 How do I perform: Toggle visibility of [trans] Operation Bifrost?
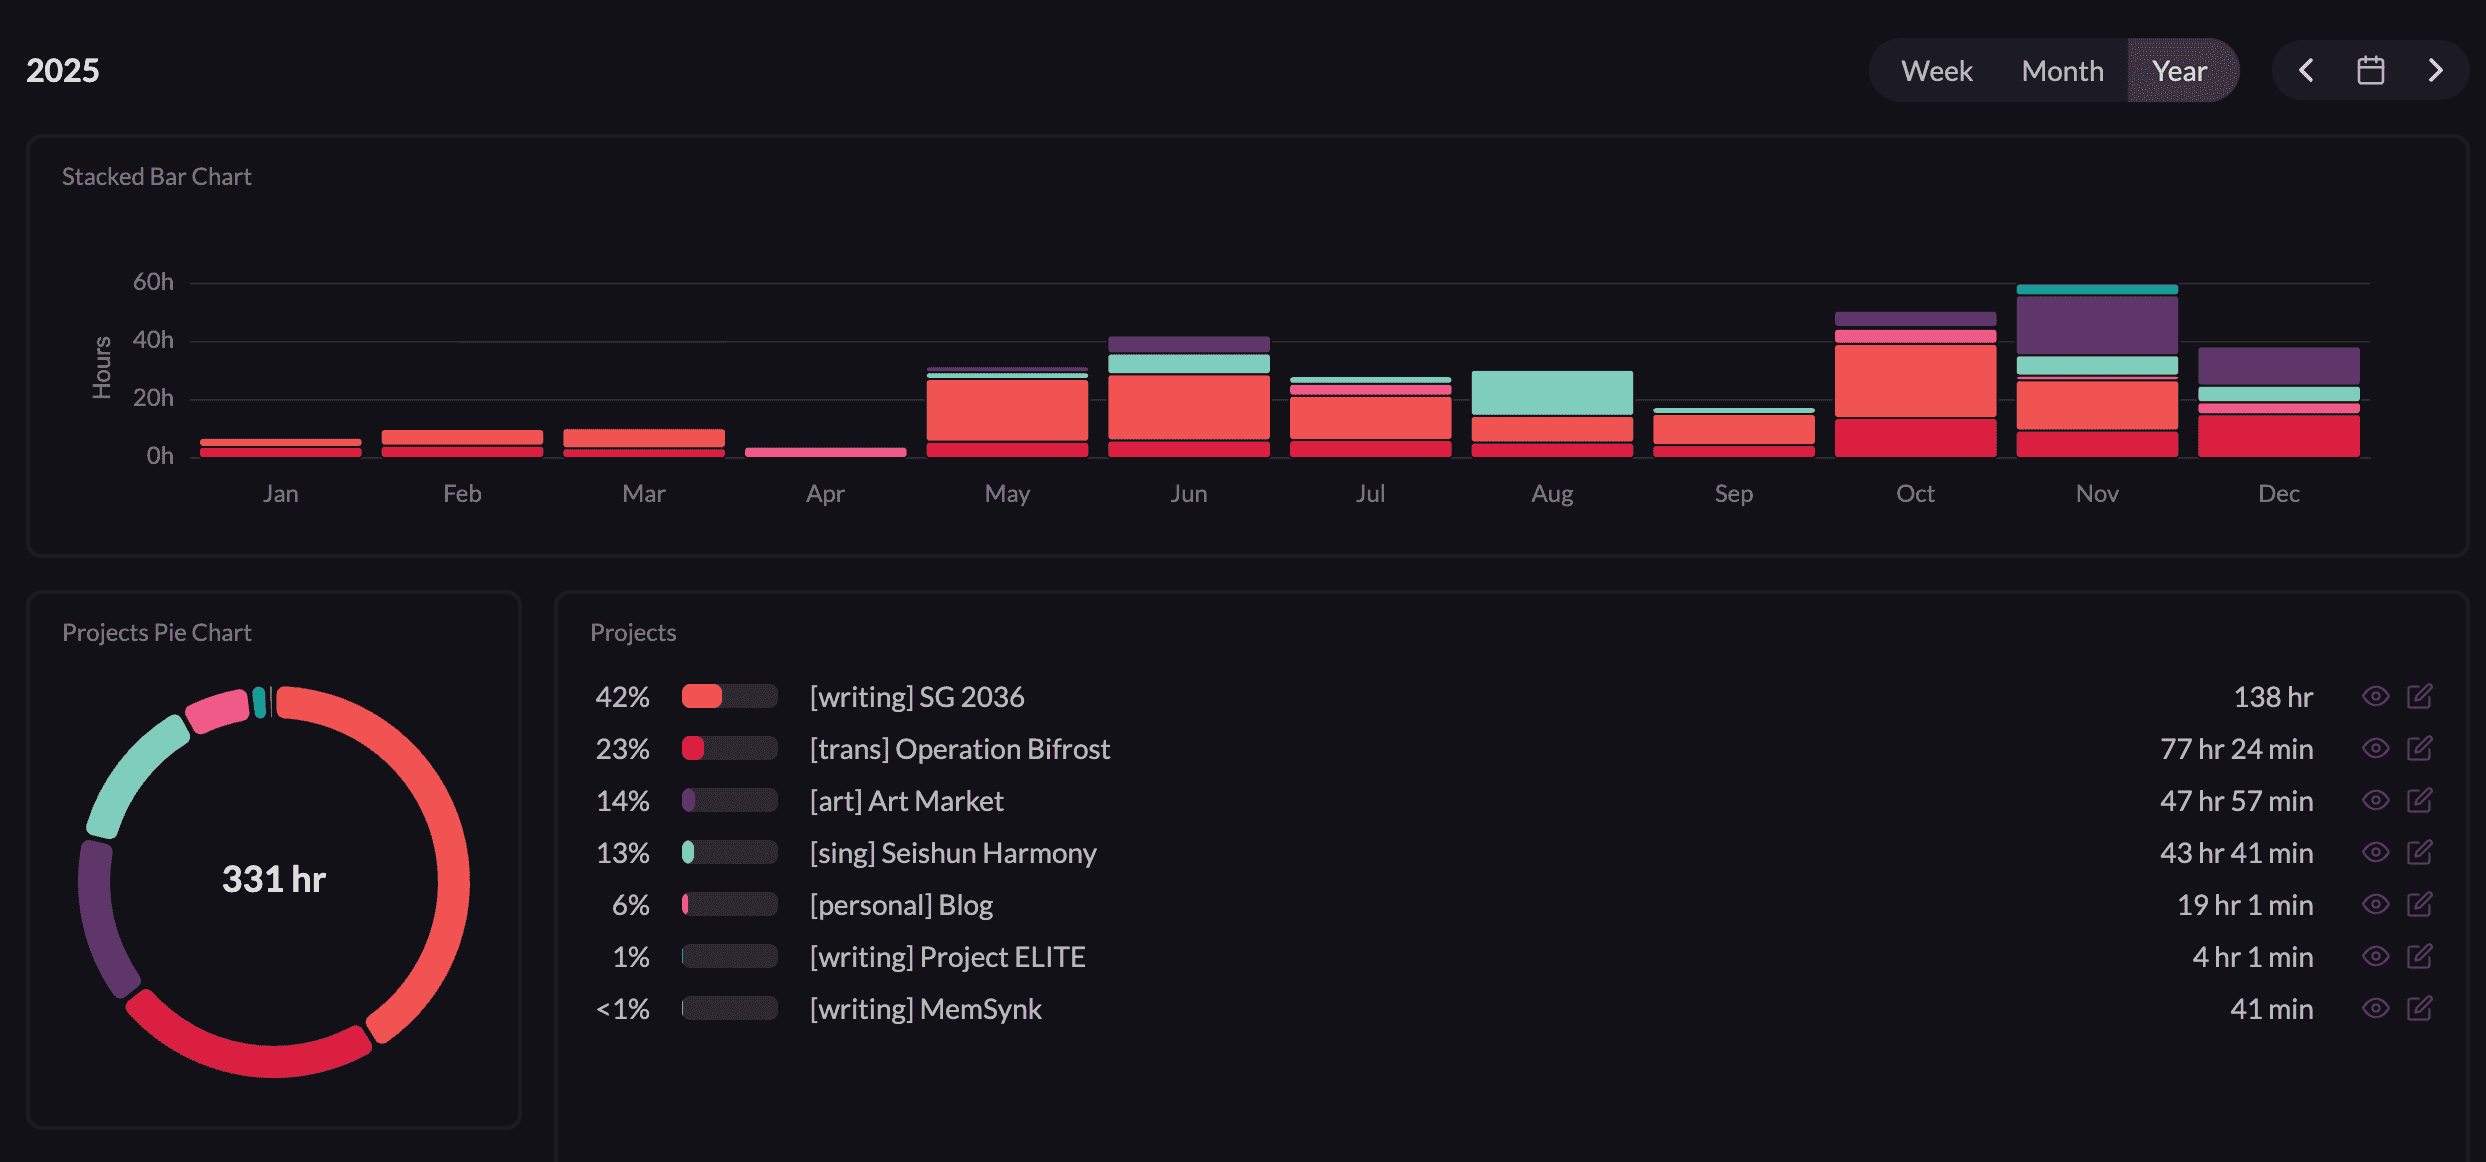point(2376,748)
